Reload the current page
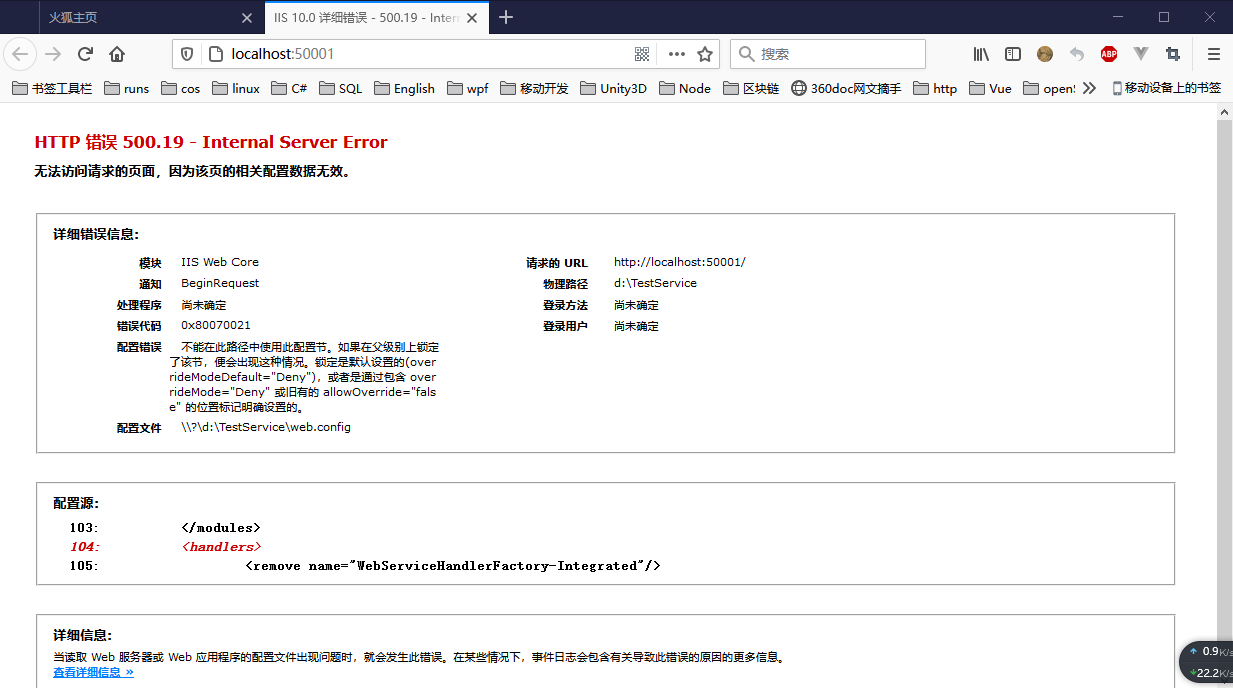Viewport: 1233px width, 688px height. (x=85, y=54)
